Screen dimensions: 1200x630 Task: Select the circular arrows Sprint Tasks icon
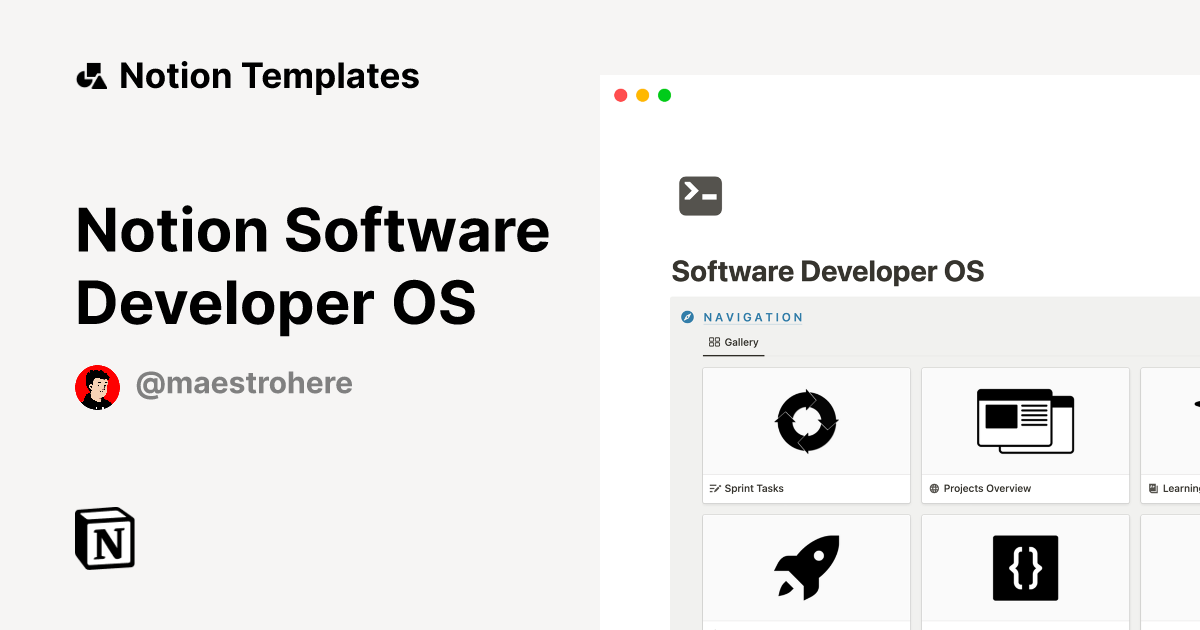(806, 421)
